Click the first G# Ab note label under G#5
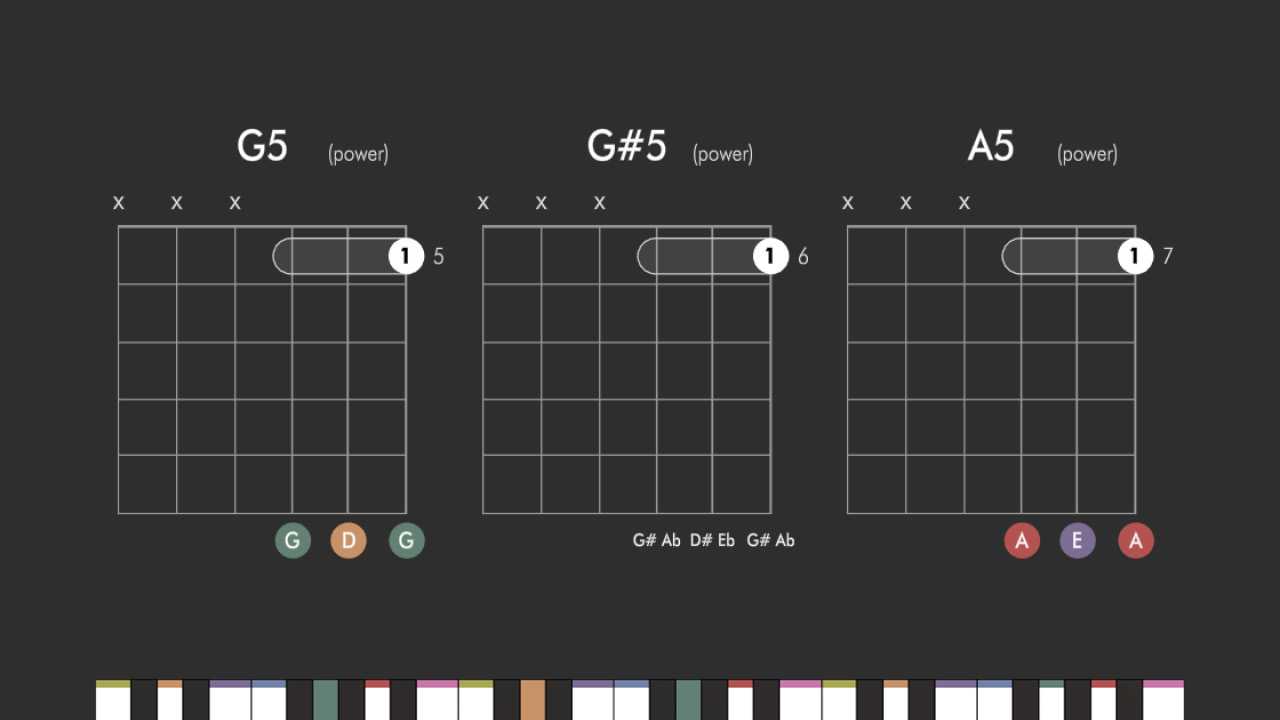Image resolution: width=1280 pixels, height=720 pixels. pos(656,540)
